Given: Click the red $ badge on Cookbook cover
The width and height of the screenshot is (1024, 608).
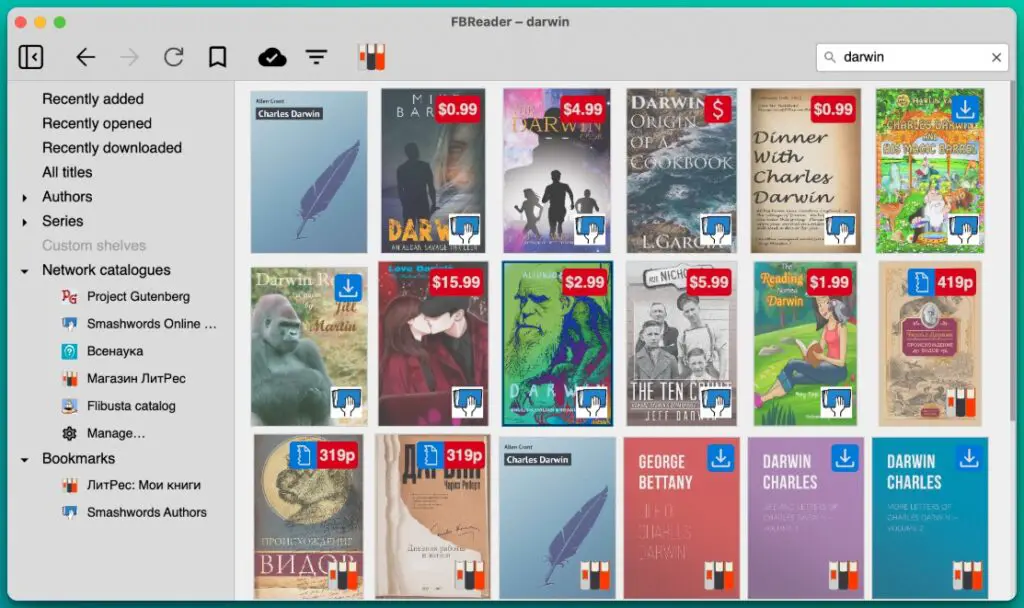Looking at the screenshot, I should [717, 110].
